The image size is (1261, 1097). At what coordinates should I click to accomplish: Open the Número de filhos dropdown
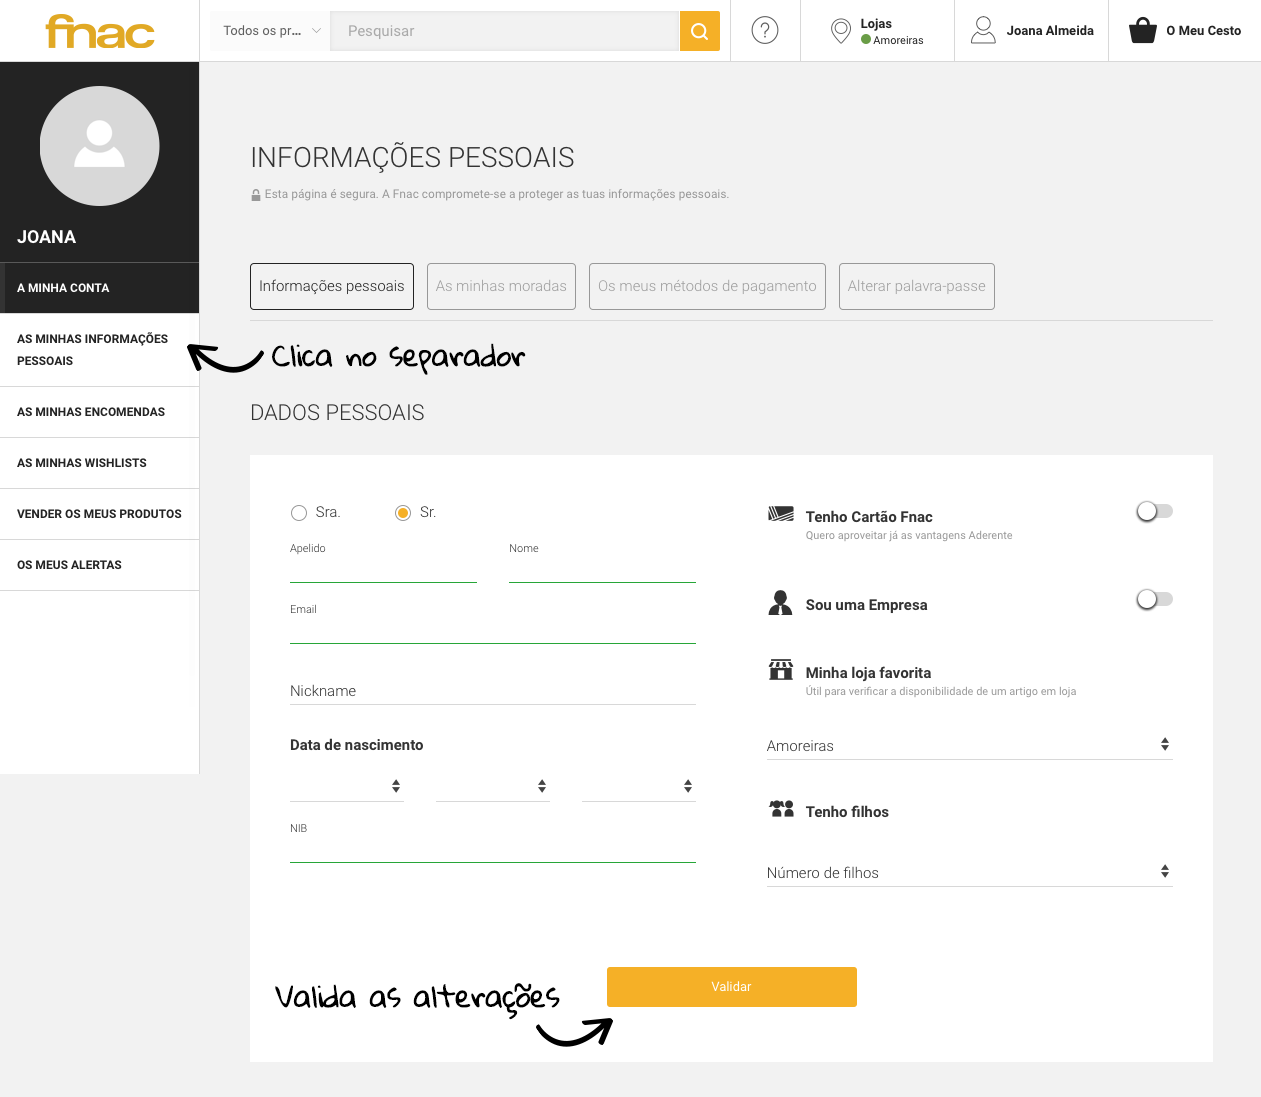[969, 872]
